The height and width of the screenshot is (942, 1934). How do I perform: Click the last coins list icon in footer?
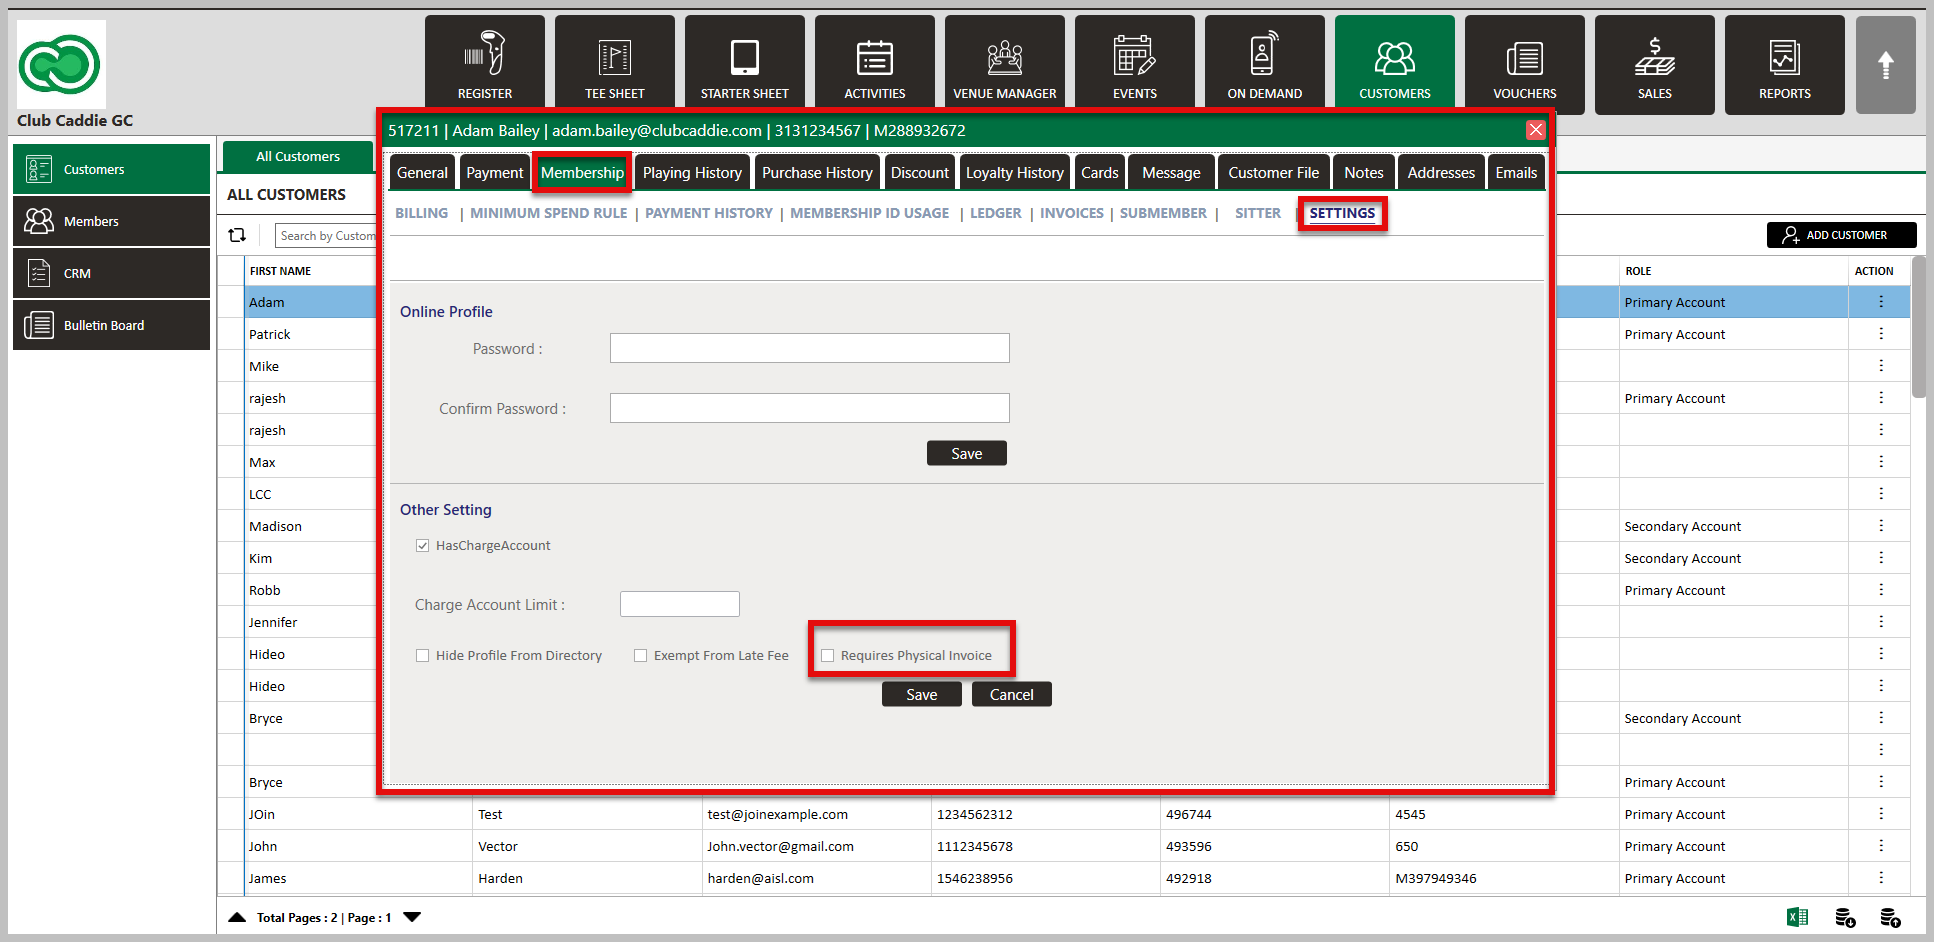tap(1890, 917)
